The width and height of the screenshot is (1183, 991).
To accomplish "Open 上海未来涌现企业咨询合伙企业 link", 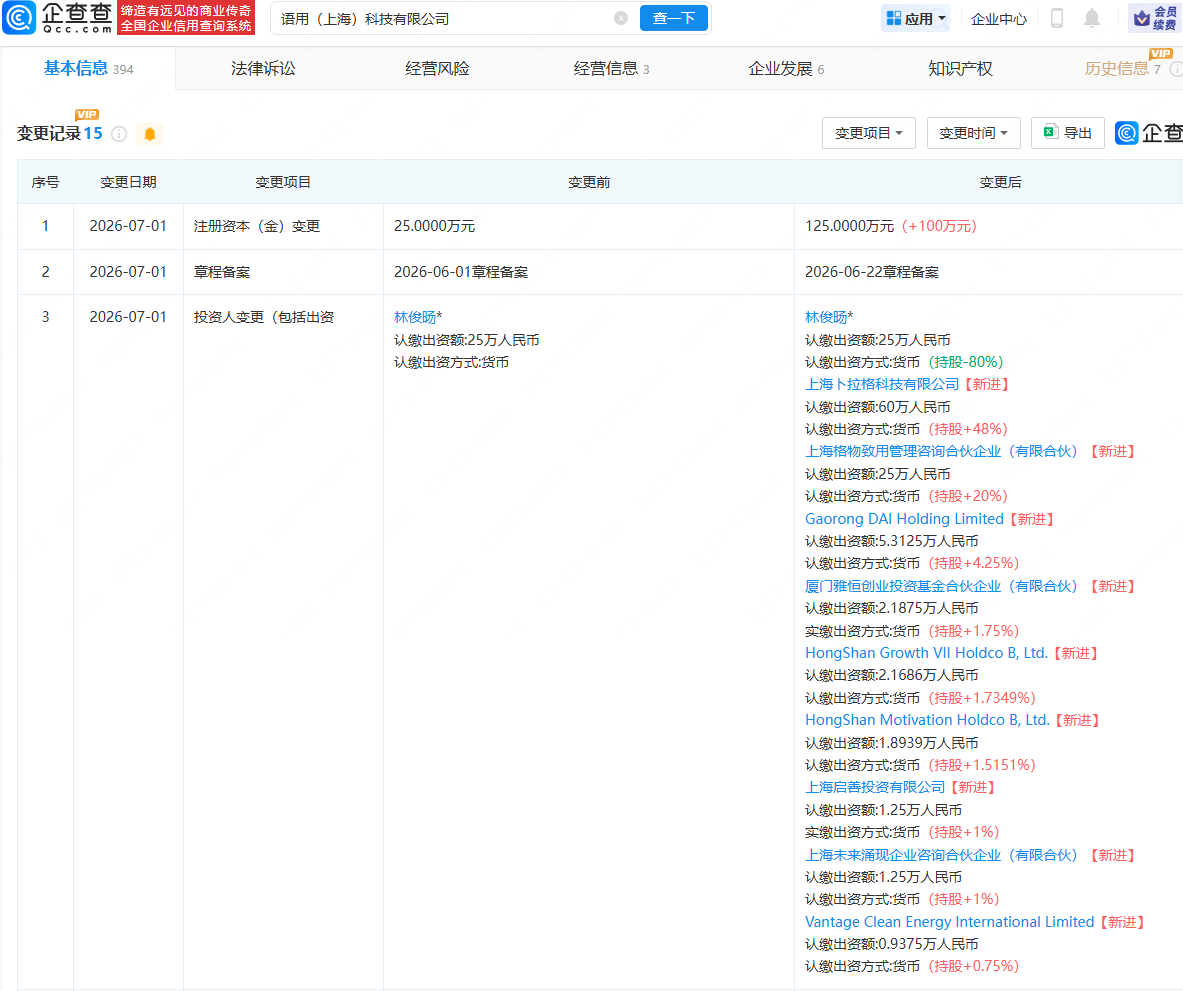I will click(941, 855).
